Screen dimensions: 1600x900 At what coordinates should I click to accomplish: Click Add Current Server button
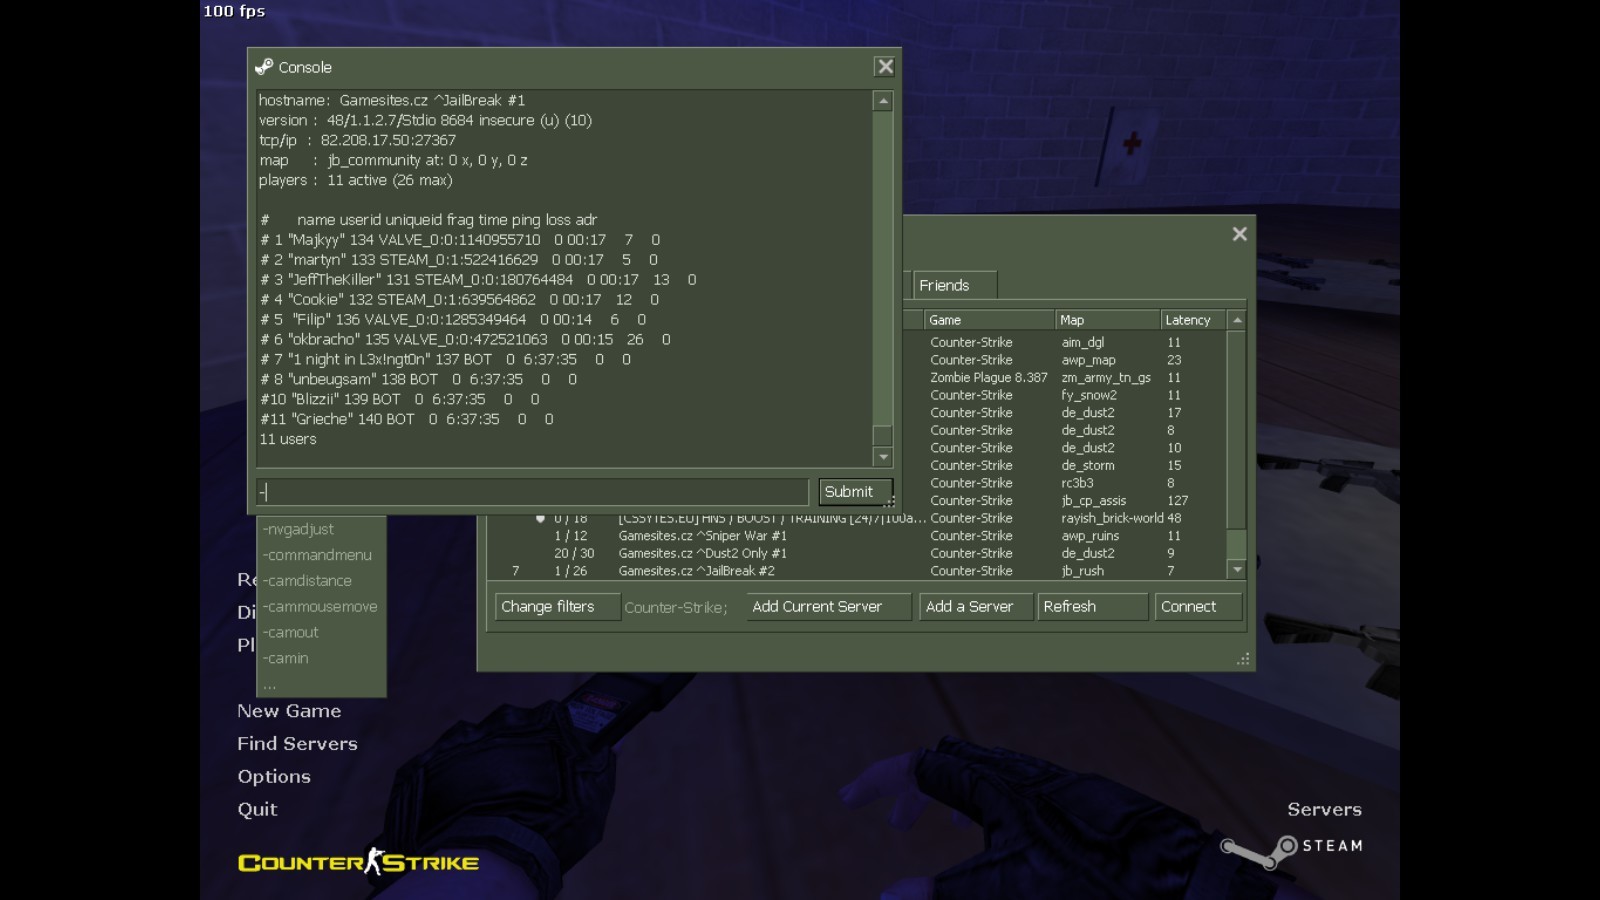pos(829,607)
